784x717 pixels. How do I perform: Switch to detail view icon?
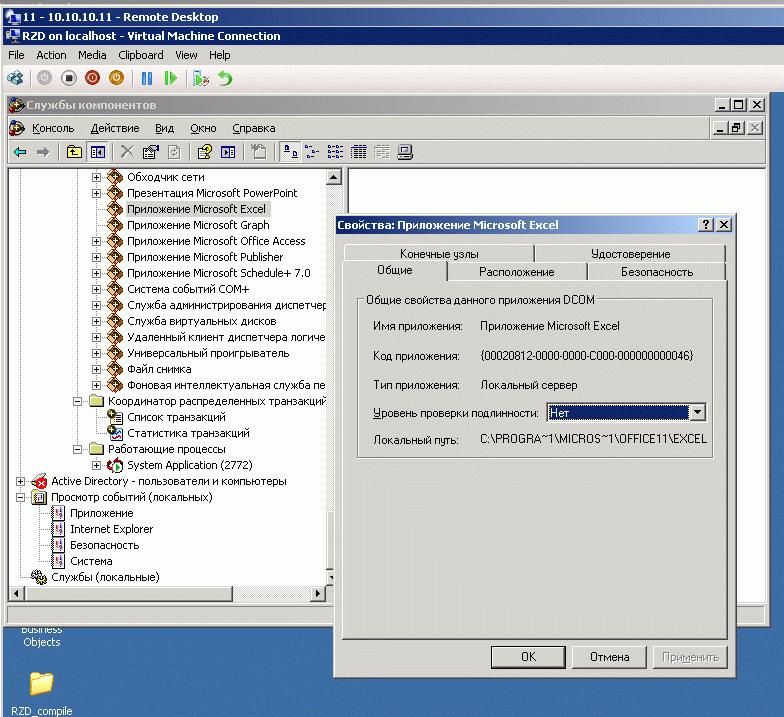[x=358, y=152]
